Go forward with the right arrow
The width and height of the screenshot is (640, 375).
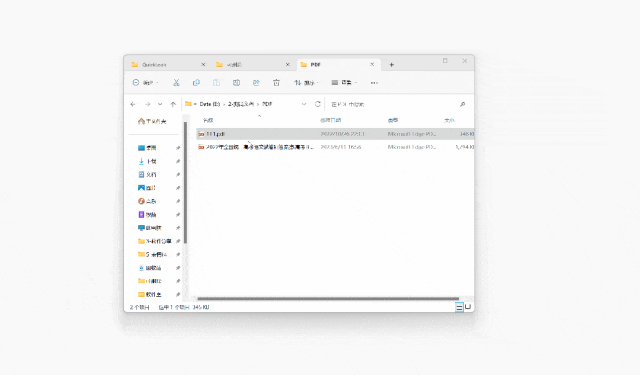[147, 104]
